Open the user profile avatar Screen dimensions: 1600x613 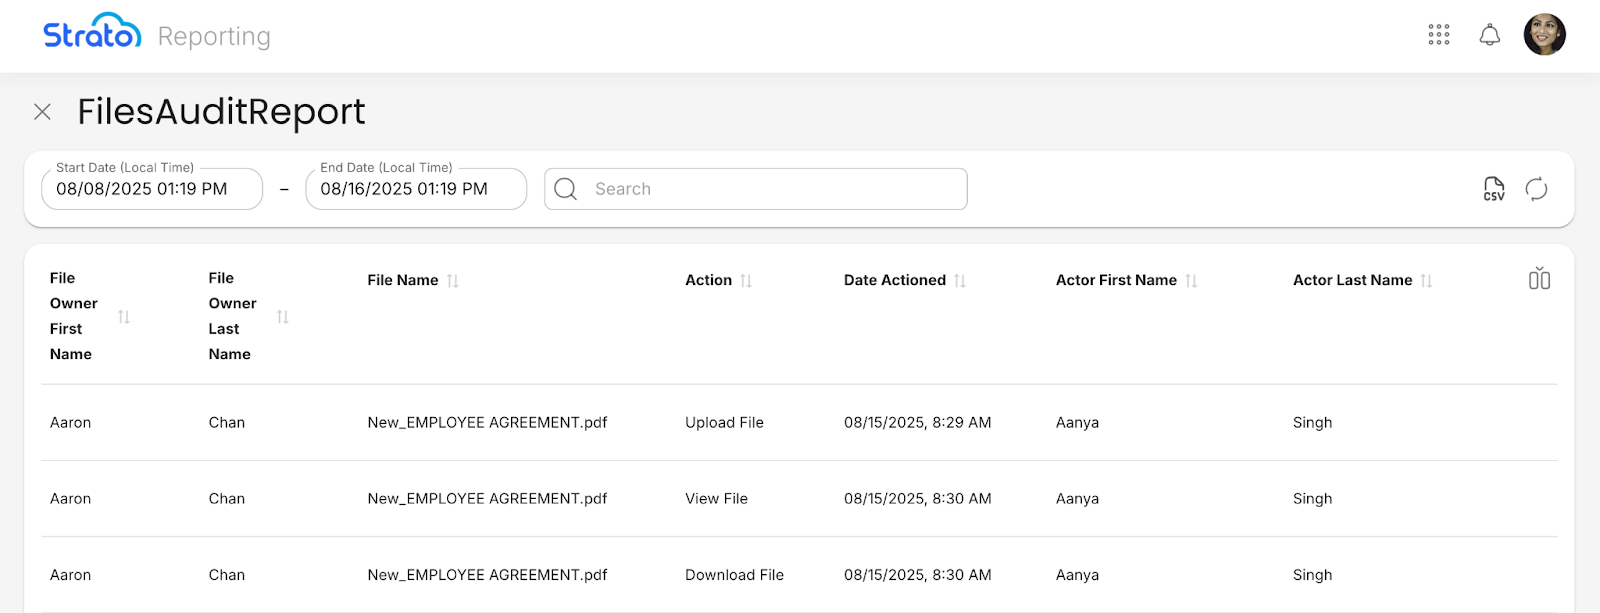[x=1544, y=35]
